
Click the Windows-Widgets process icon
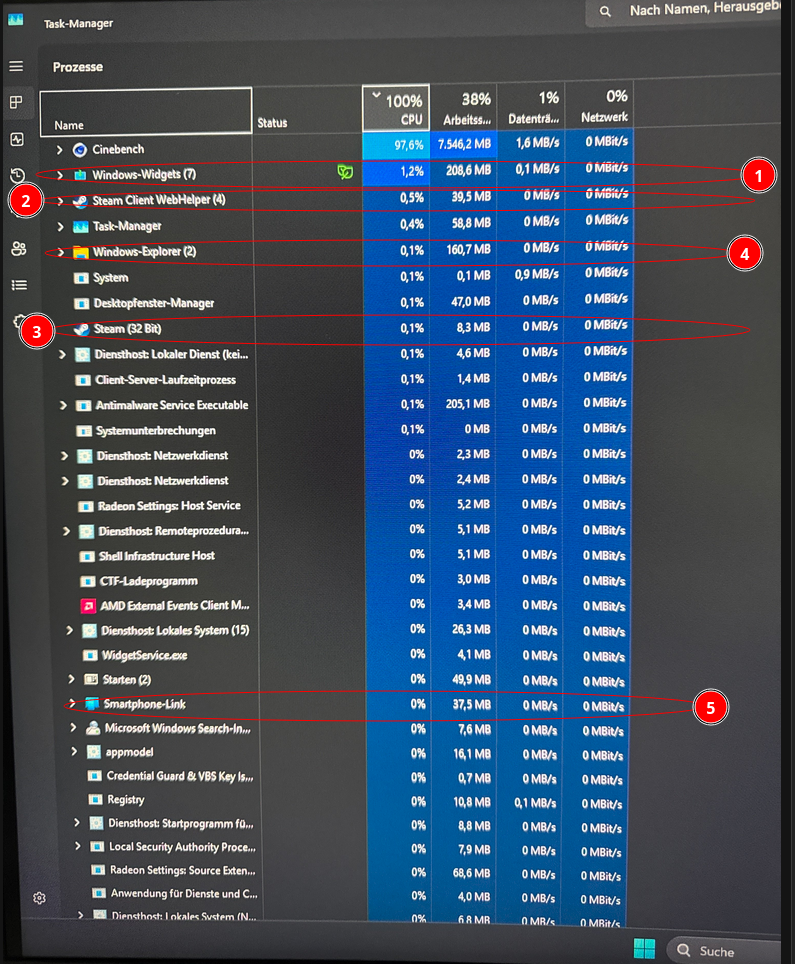coord(80,175)
